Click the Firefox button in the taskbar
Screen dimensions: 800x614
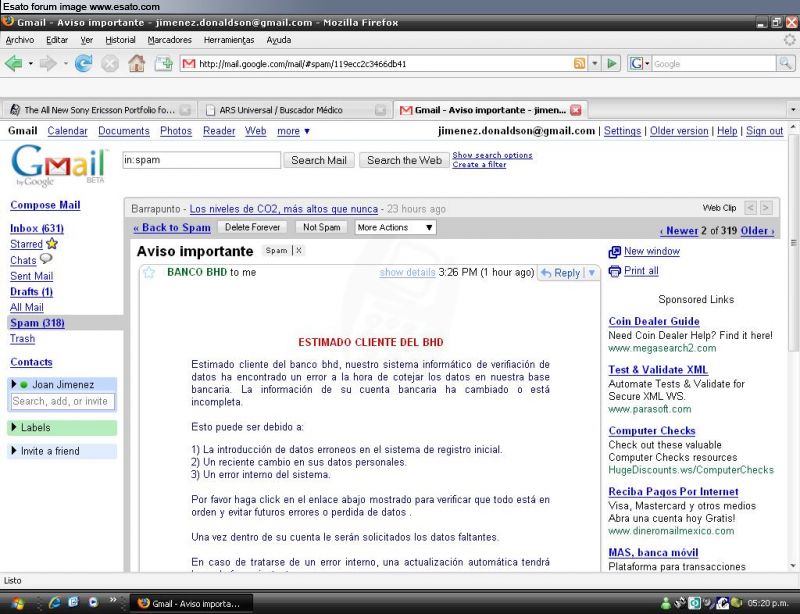(191, 603)
